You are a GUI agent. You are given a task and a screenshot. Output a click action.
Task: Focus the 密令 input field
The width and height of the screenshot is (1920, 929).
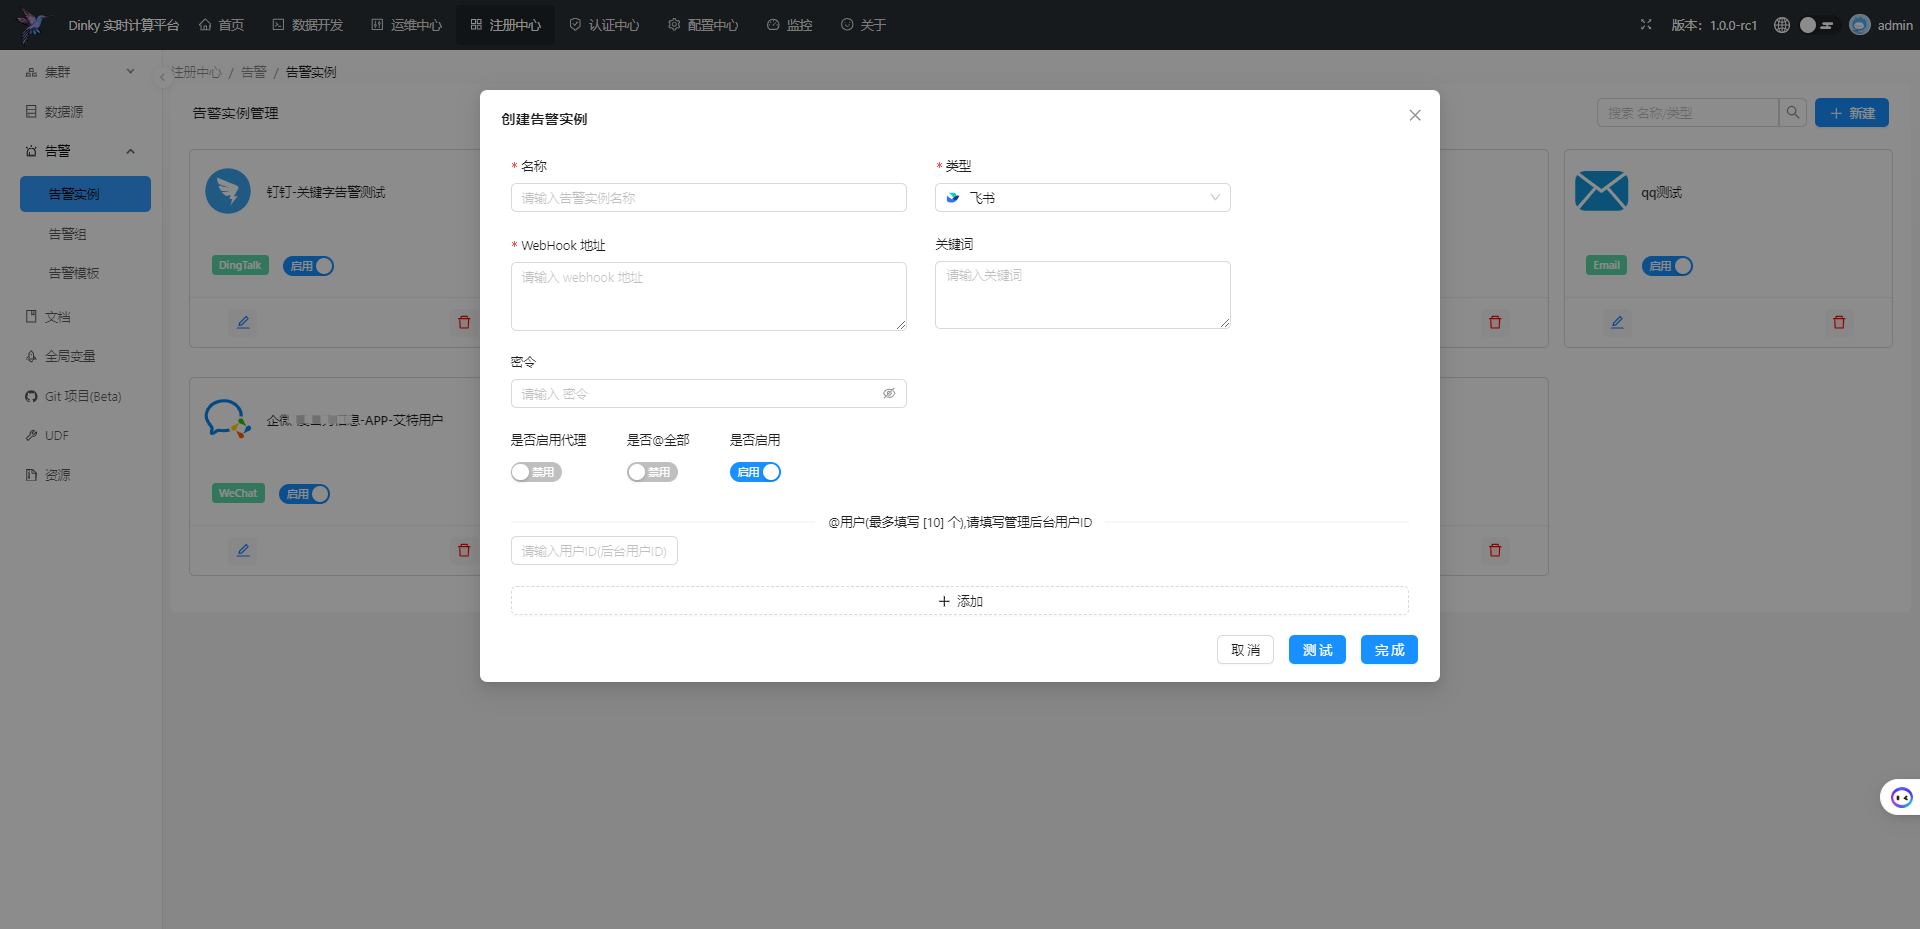[x=709, y=394]
